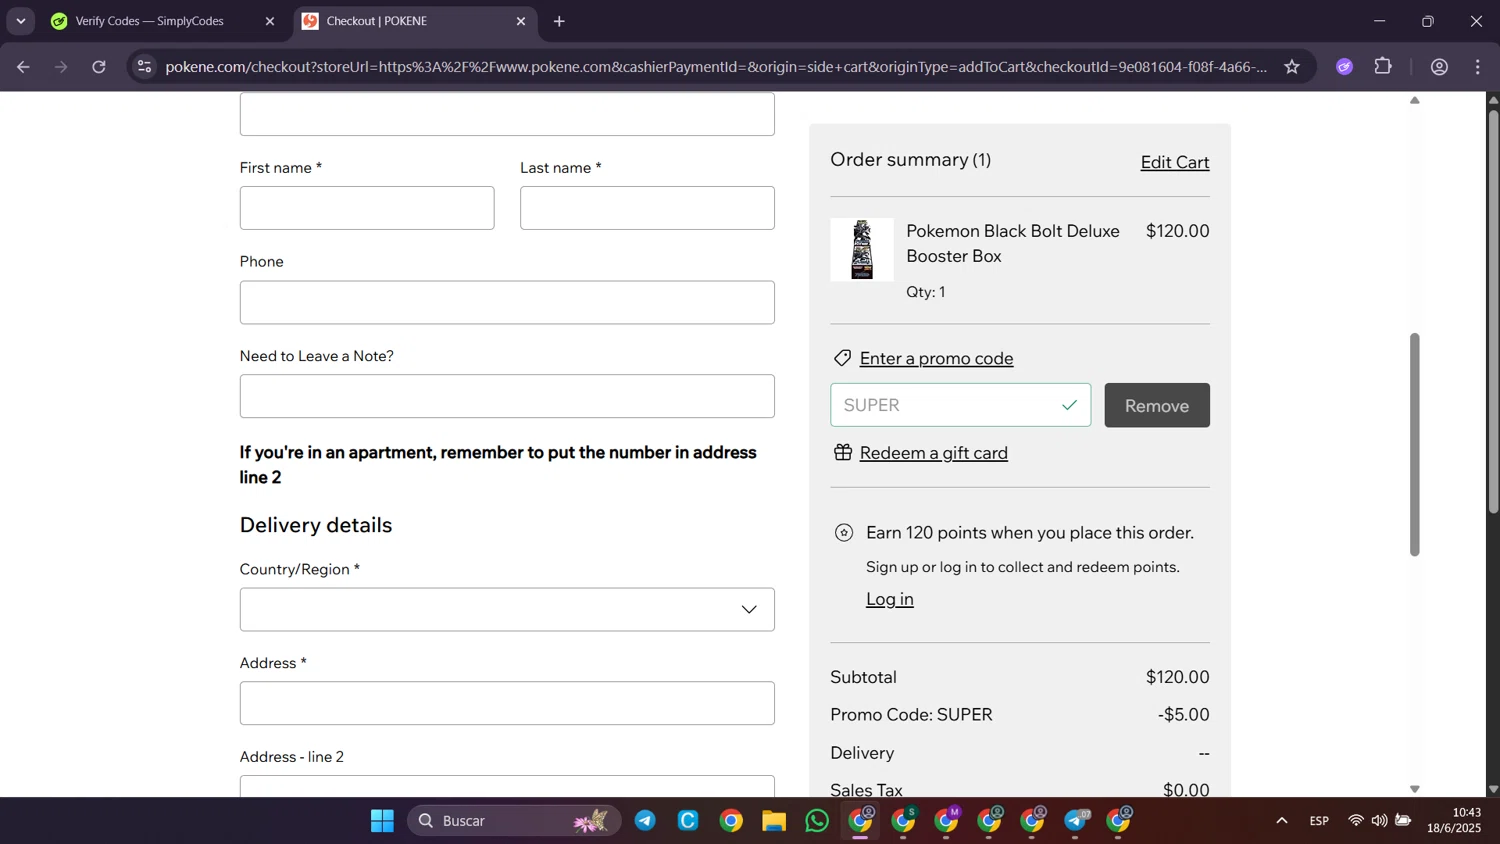The image size is (1500, 844).
Task: Click Edit Cart link
Action: (1175, 162)
